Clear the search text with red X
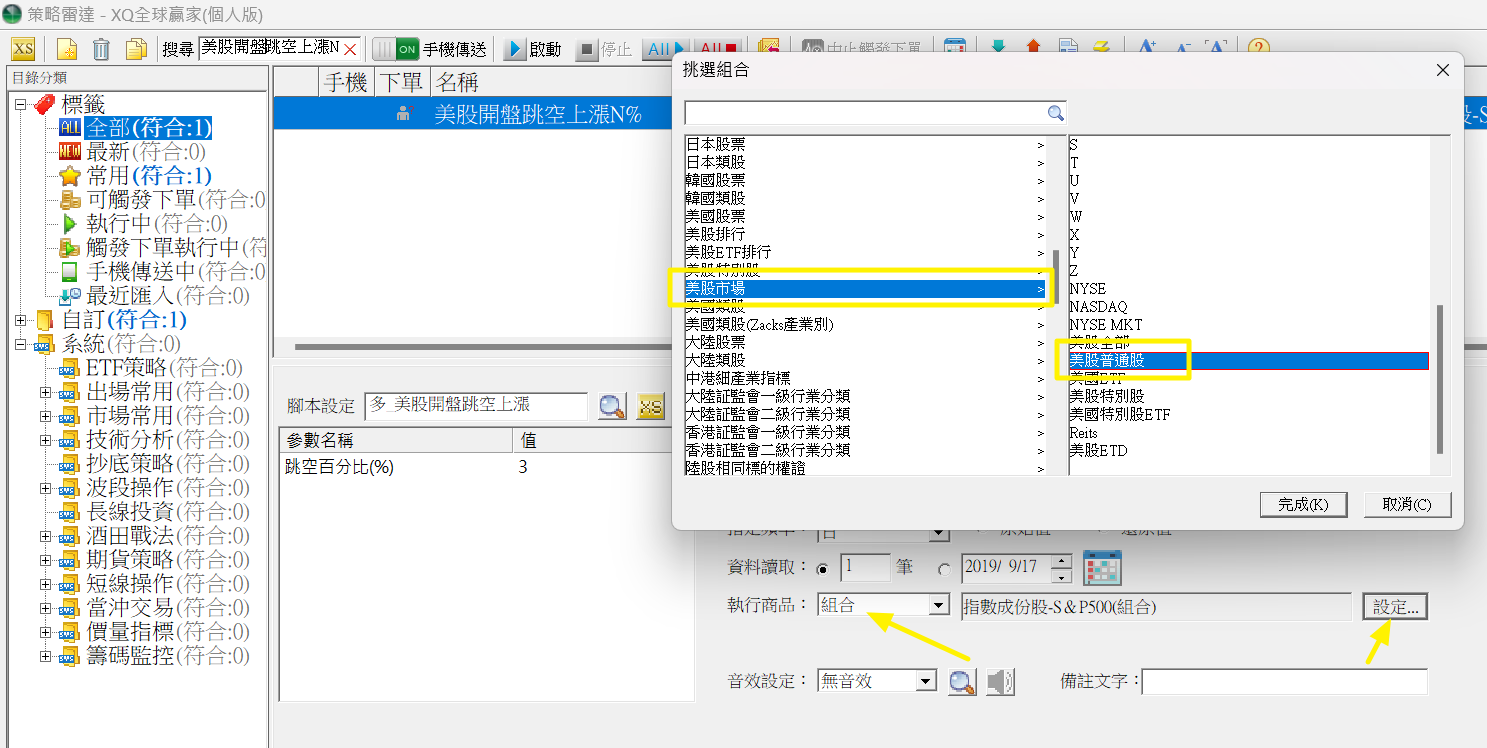This screenshot has width=1487, height=748. coord(350,49)
